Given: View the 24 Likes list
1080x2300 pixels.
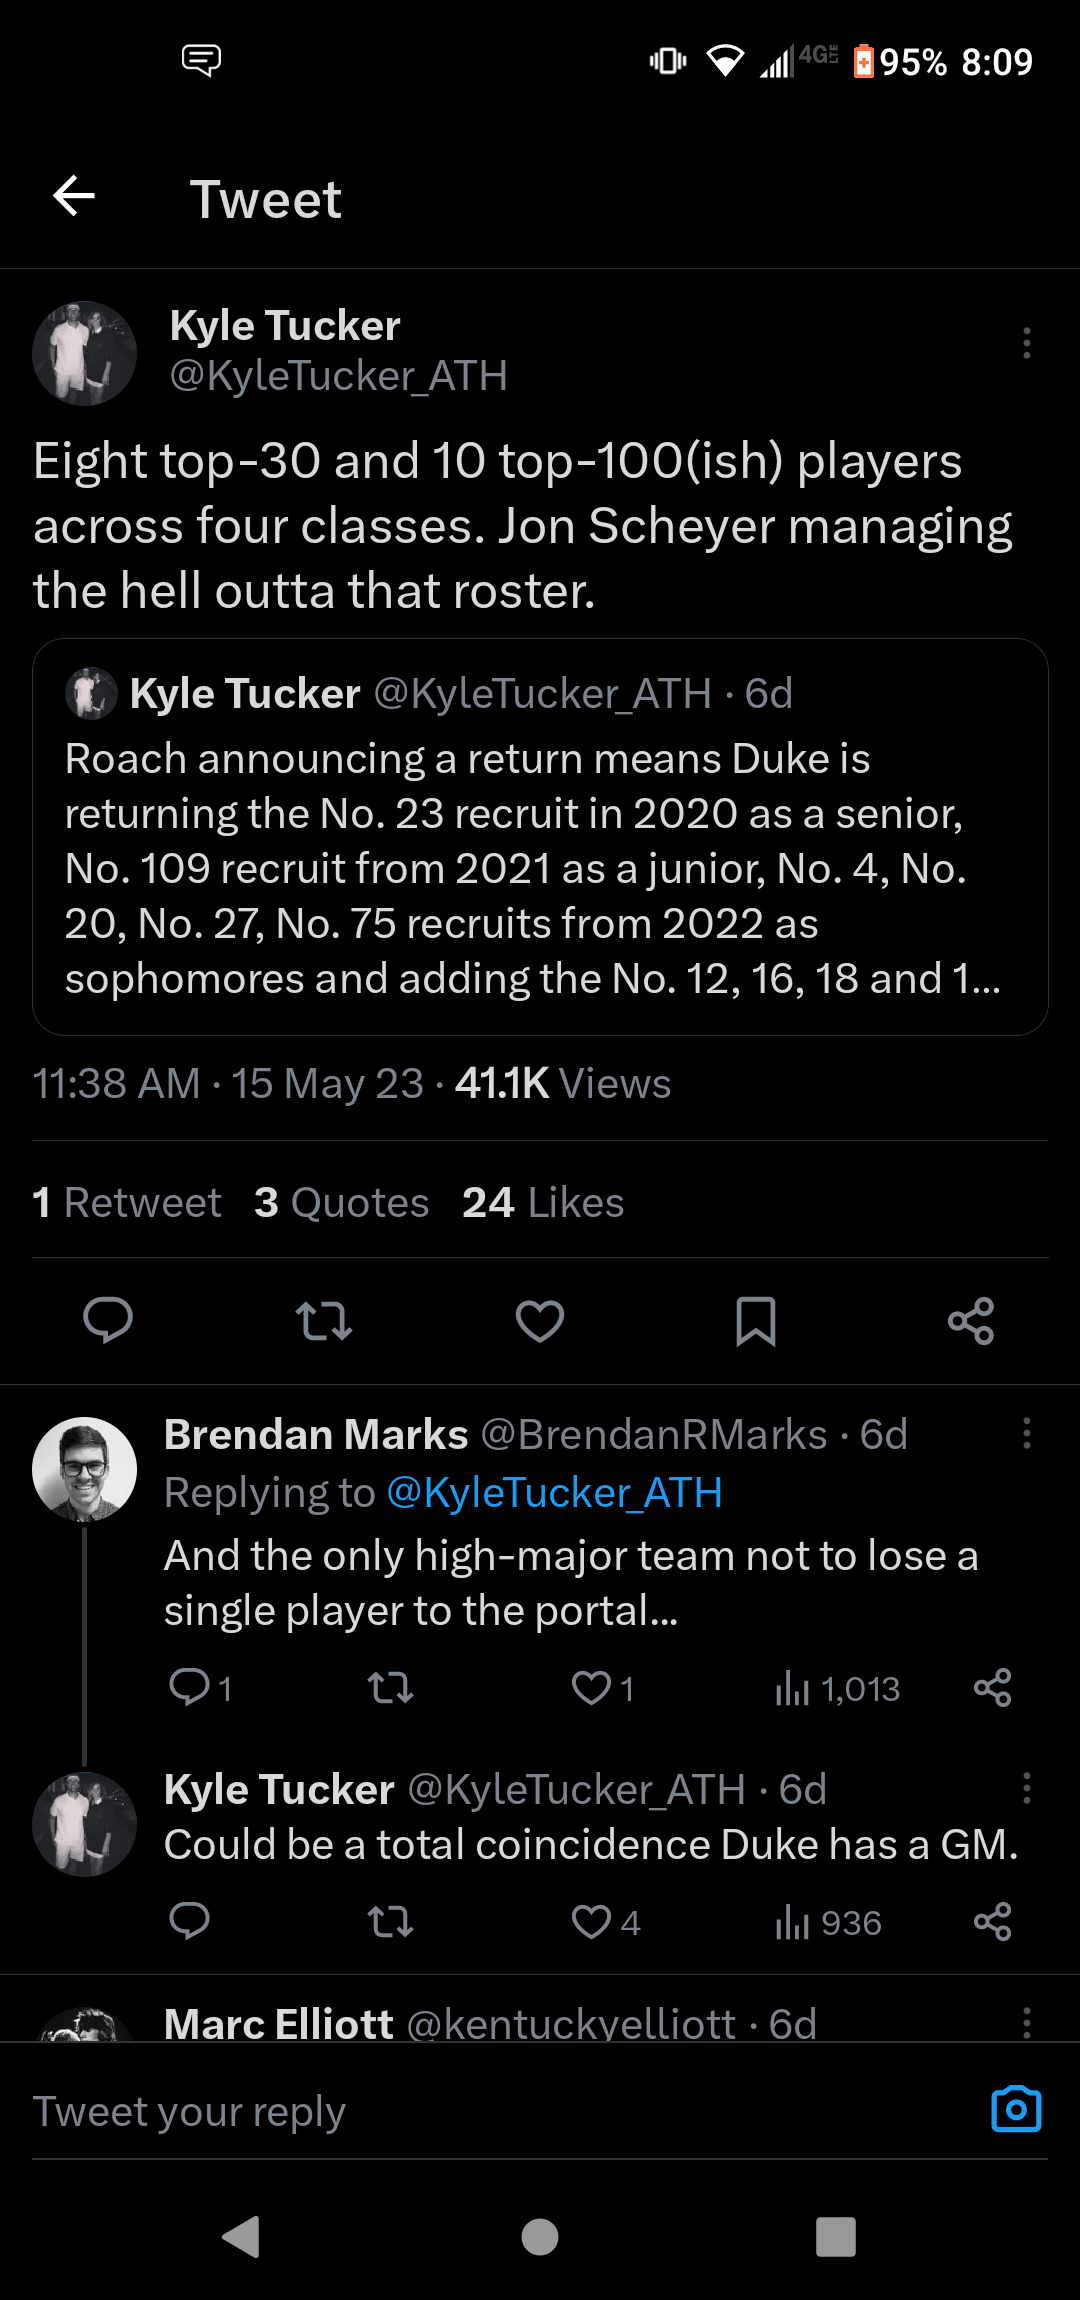Looking at the screenshot, I should point(543,1202).
